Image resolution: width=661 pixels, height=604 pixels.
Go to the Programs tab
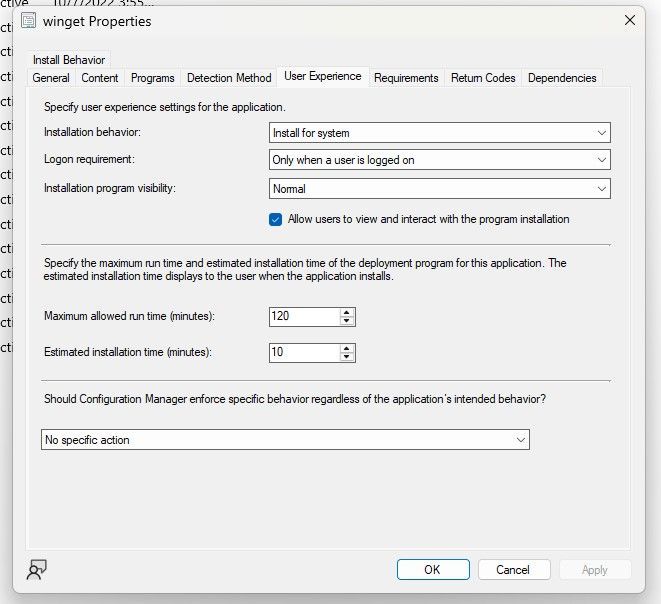(153, 78)
